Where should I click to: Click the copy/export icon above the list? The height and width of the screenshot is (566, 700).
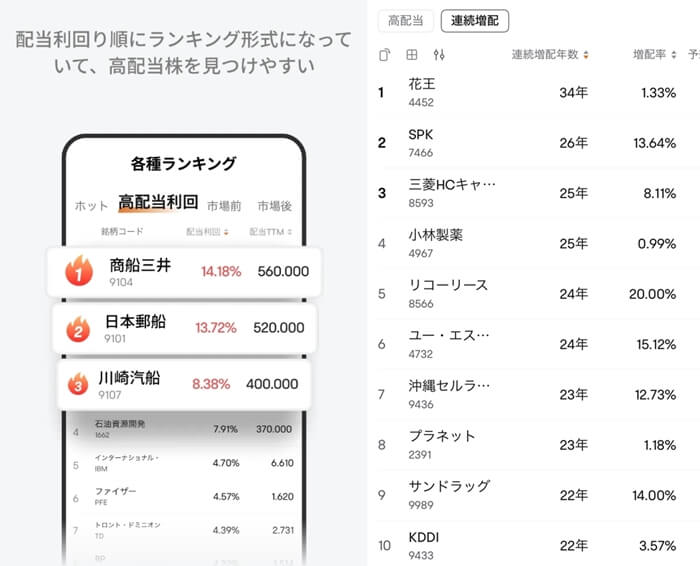click(384, 55)
